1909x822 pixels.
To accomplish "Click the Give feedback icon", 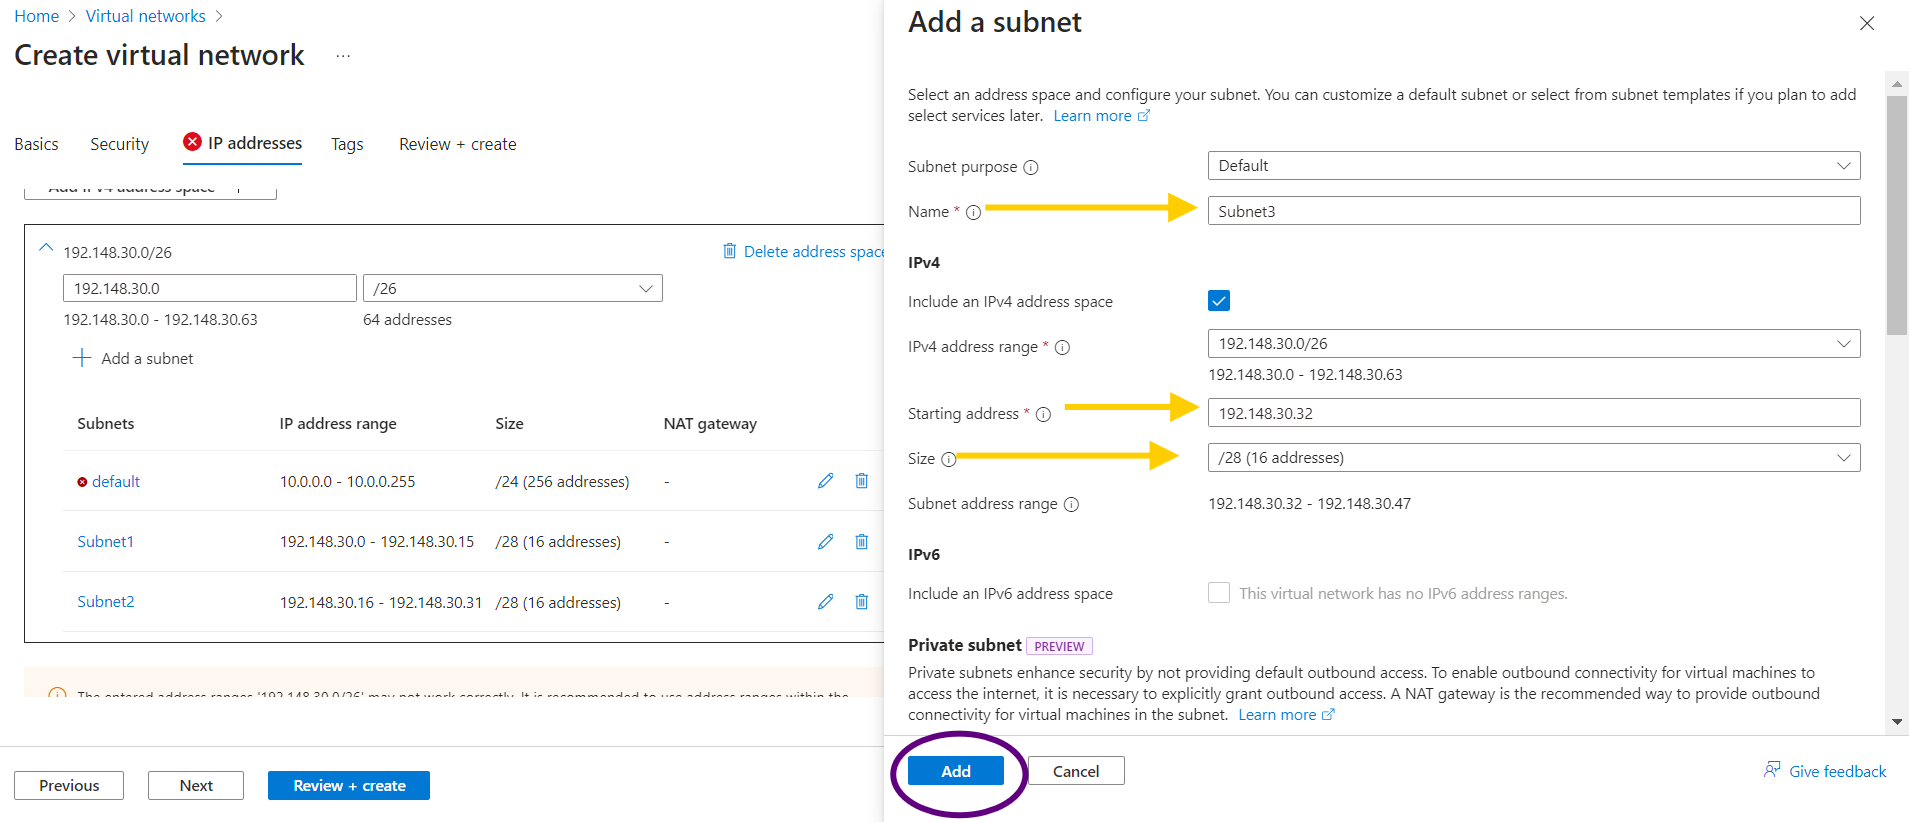I will click(1772, 770).
